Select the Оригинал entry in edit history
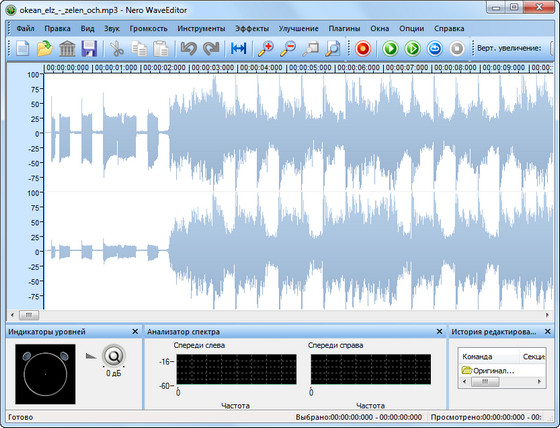 pyautogui.click(x=488, y=370)
